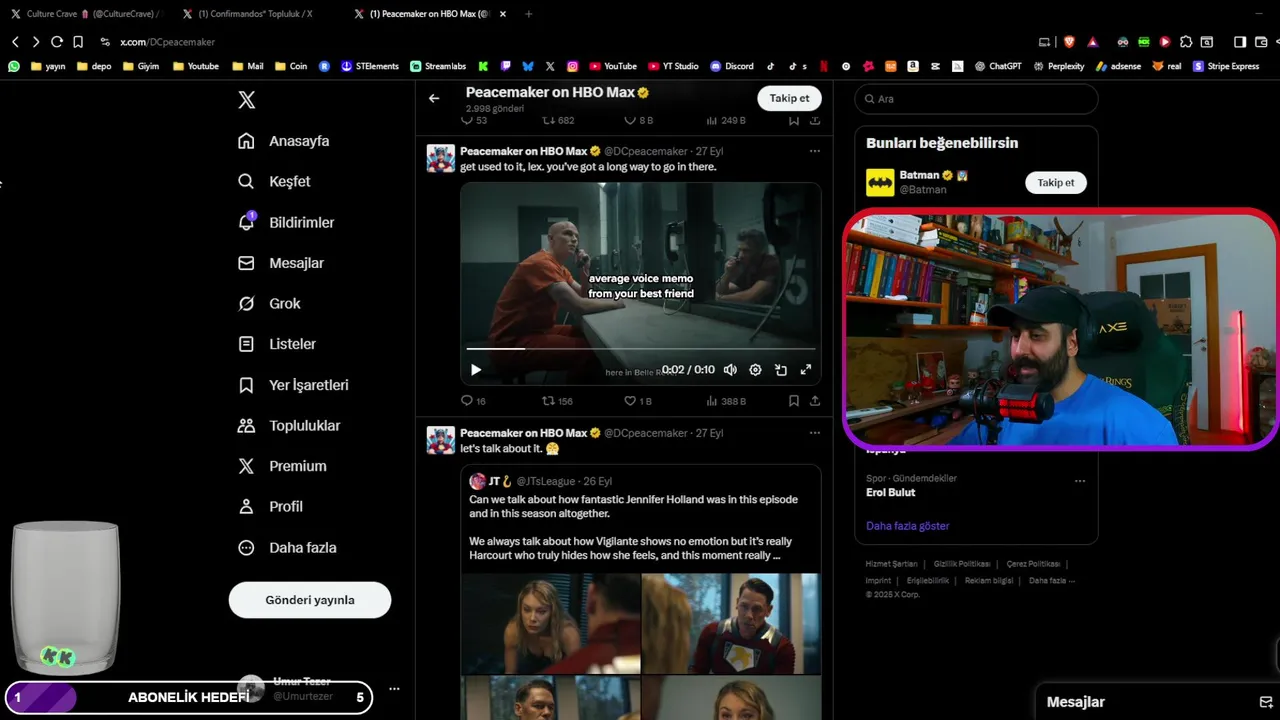
Task: Click the video picture-in-picture icon
Action: point(780,370)
